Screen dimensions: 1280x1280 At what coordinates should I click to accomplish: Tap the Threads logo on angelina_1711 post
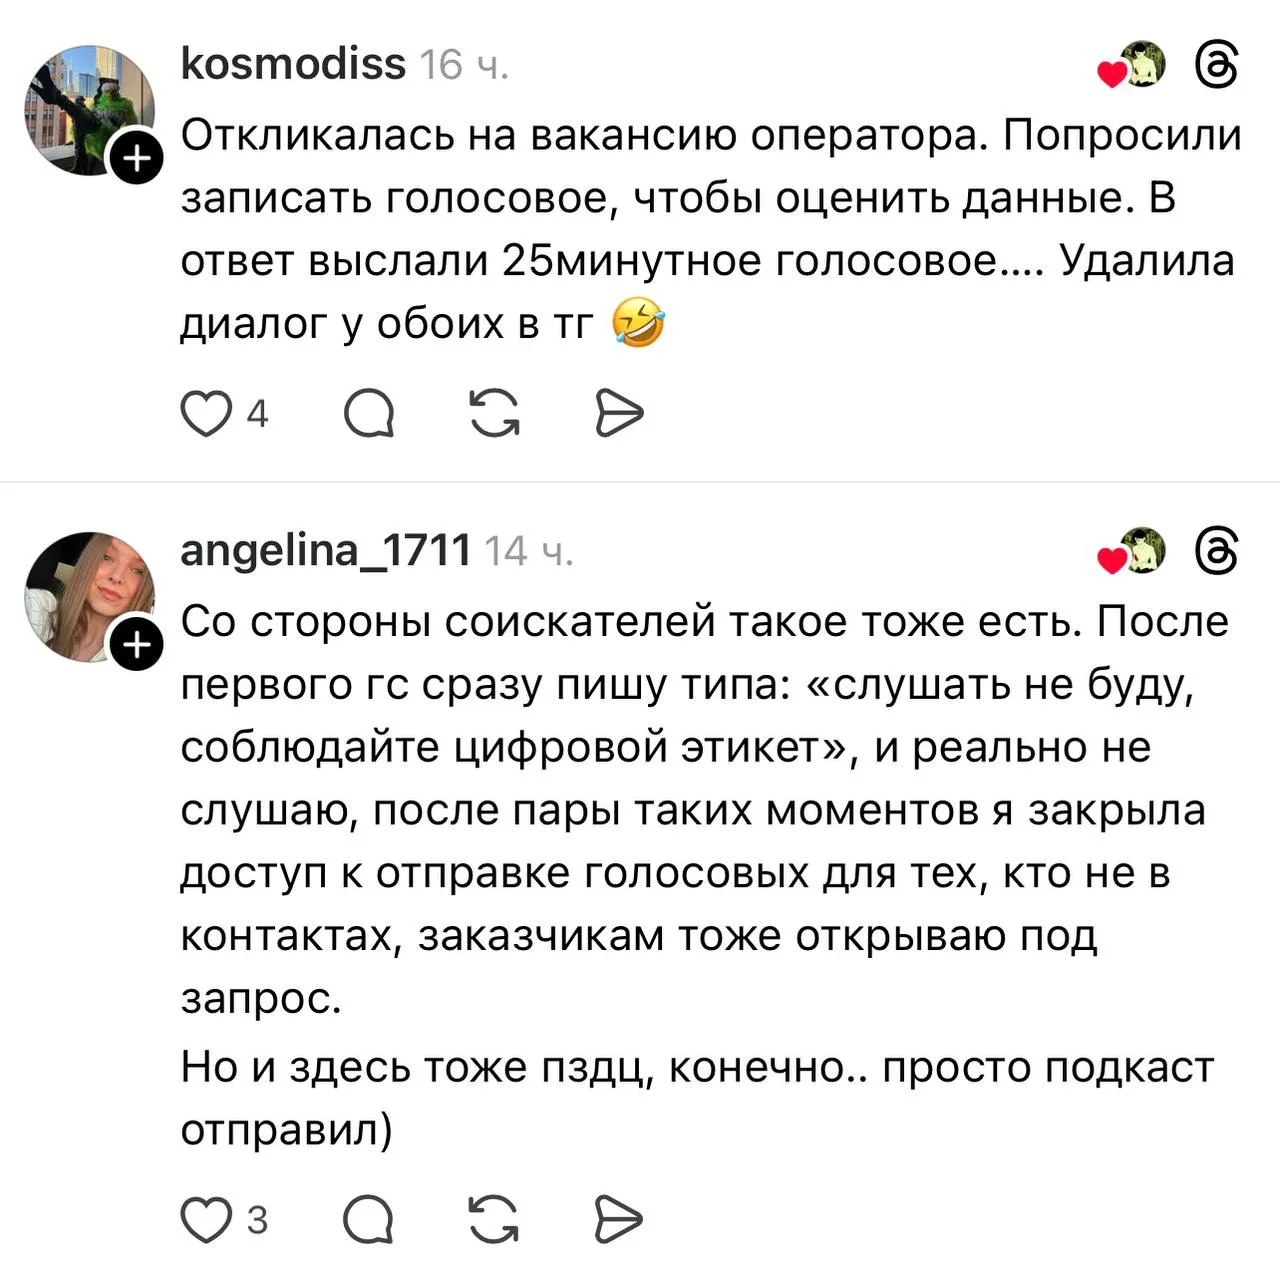coord(1217,551)
